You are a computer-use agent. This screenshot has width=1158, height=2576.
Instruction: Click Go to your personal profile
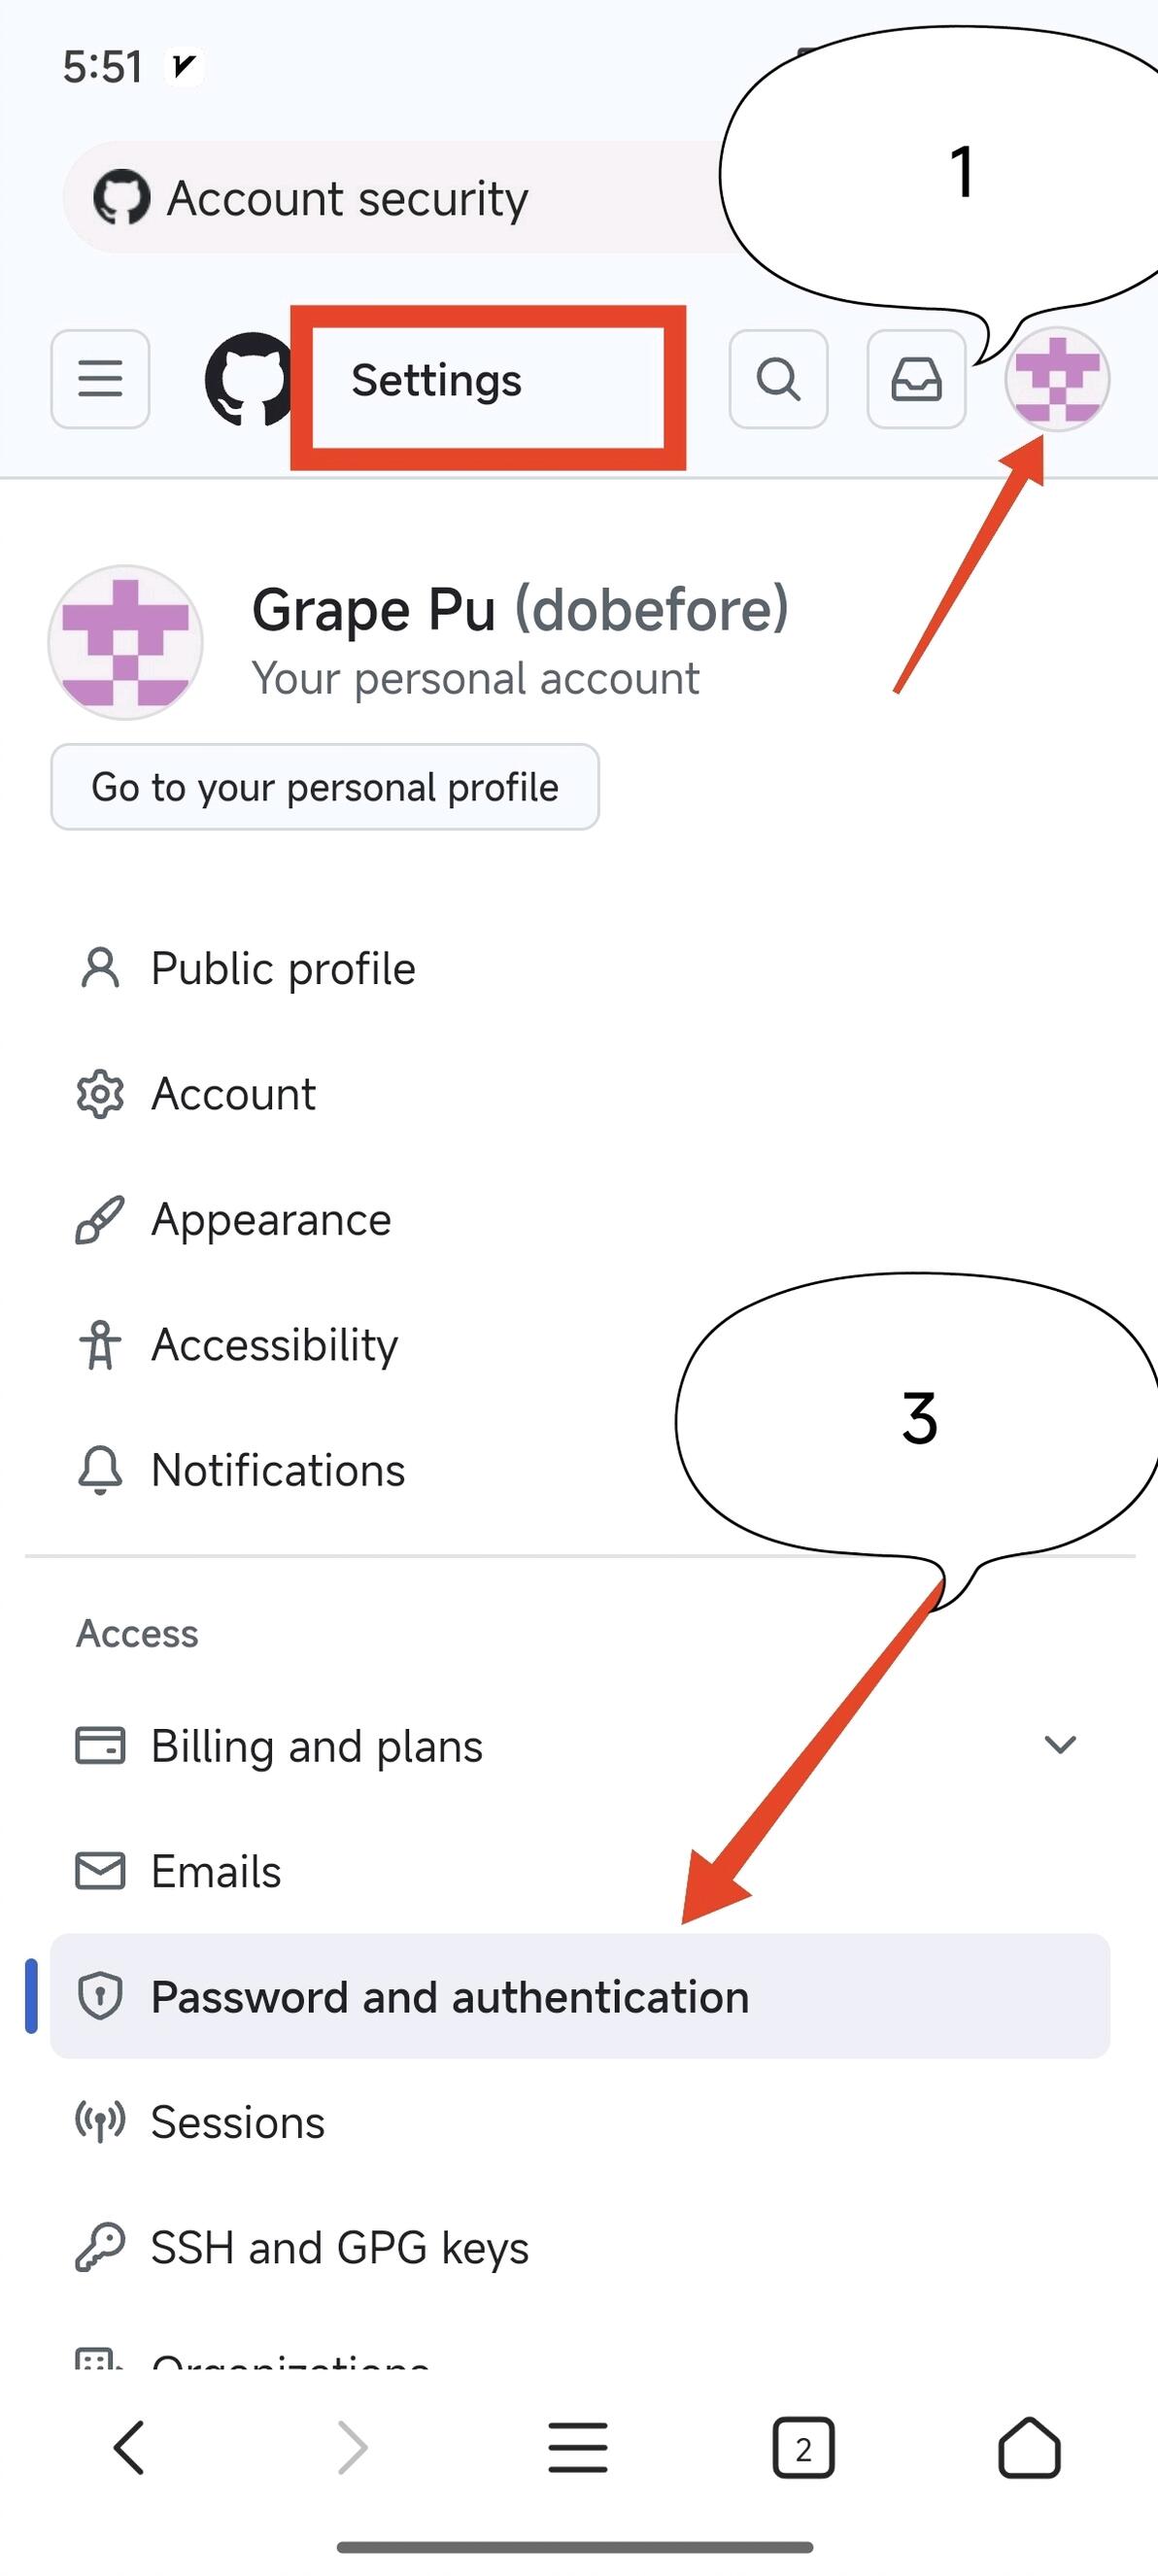tap(325, 787)
